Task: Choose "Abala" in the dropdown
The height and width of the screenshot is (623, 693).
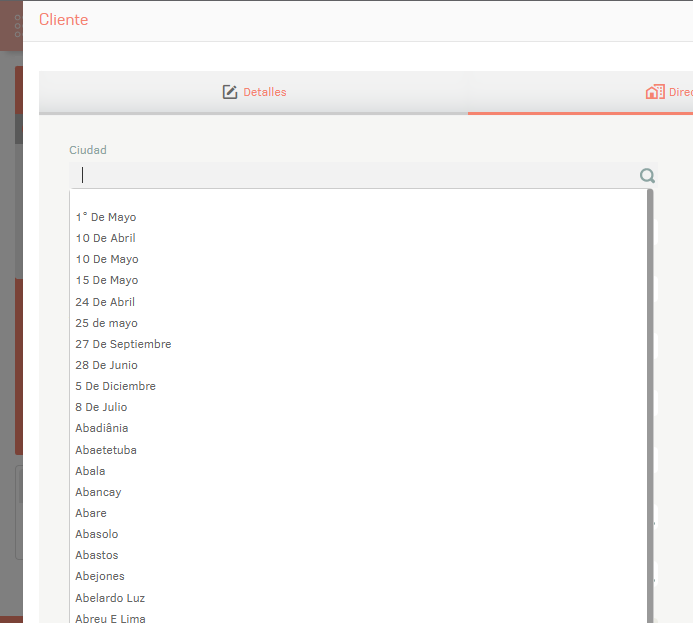Action: [x=358, y=471]
